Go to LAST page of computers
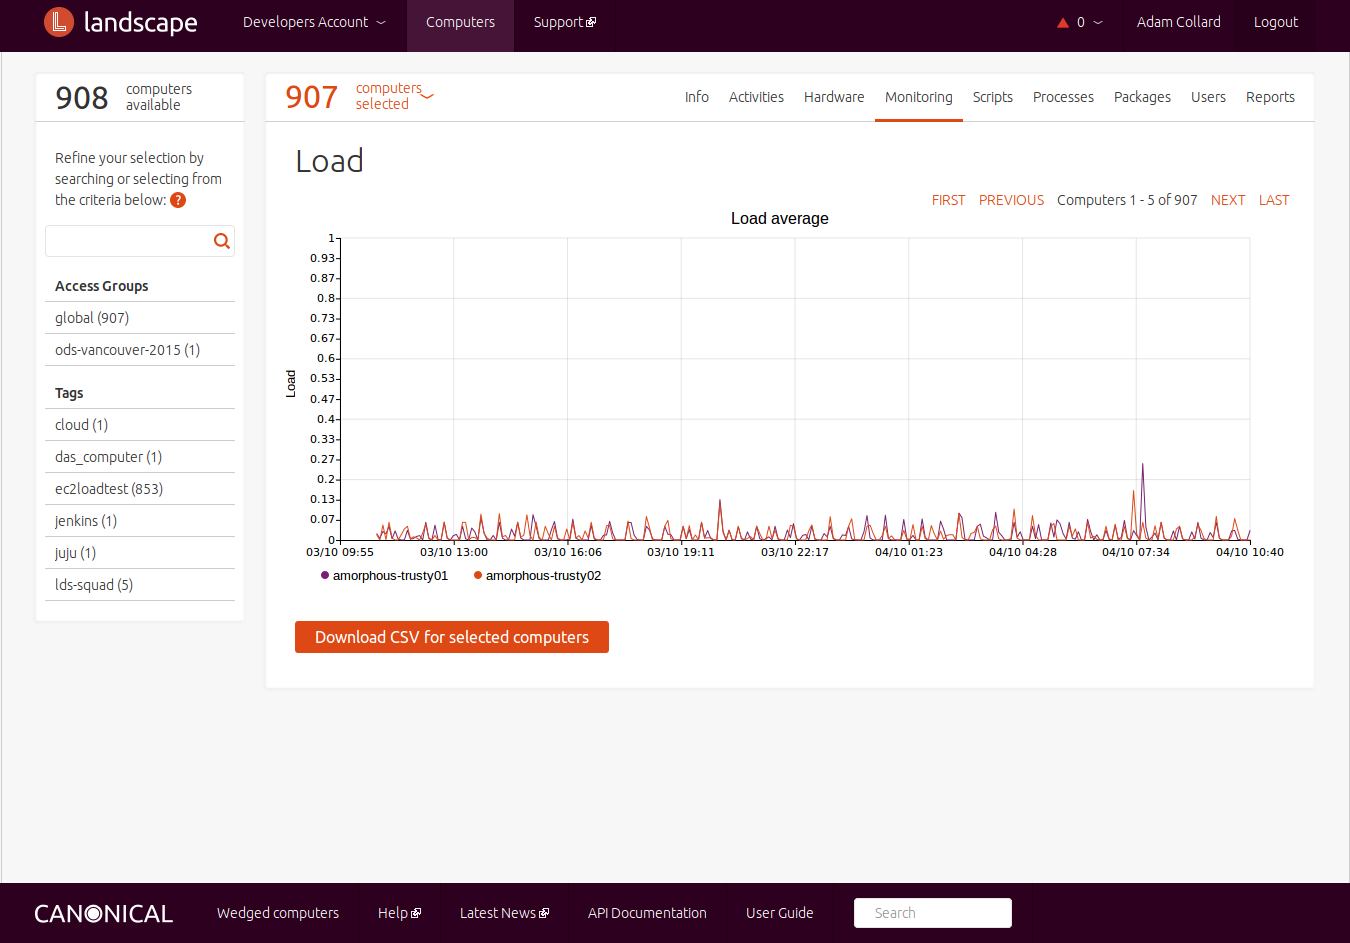The image size is (1350, 943). tap(1274, 200)
